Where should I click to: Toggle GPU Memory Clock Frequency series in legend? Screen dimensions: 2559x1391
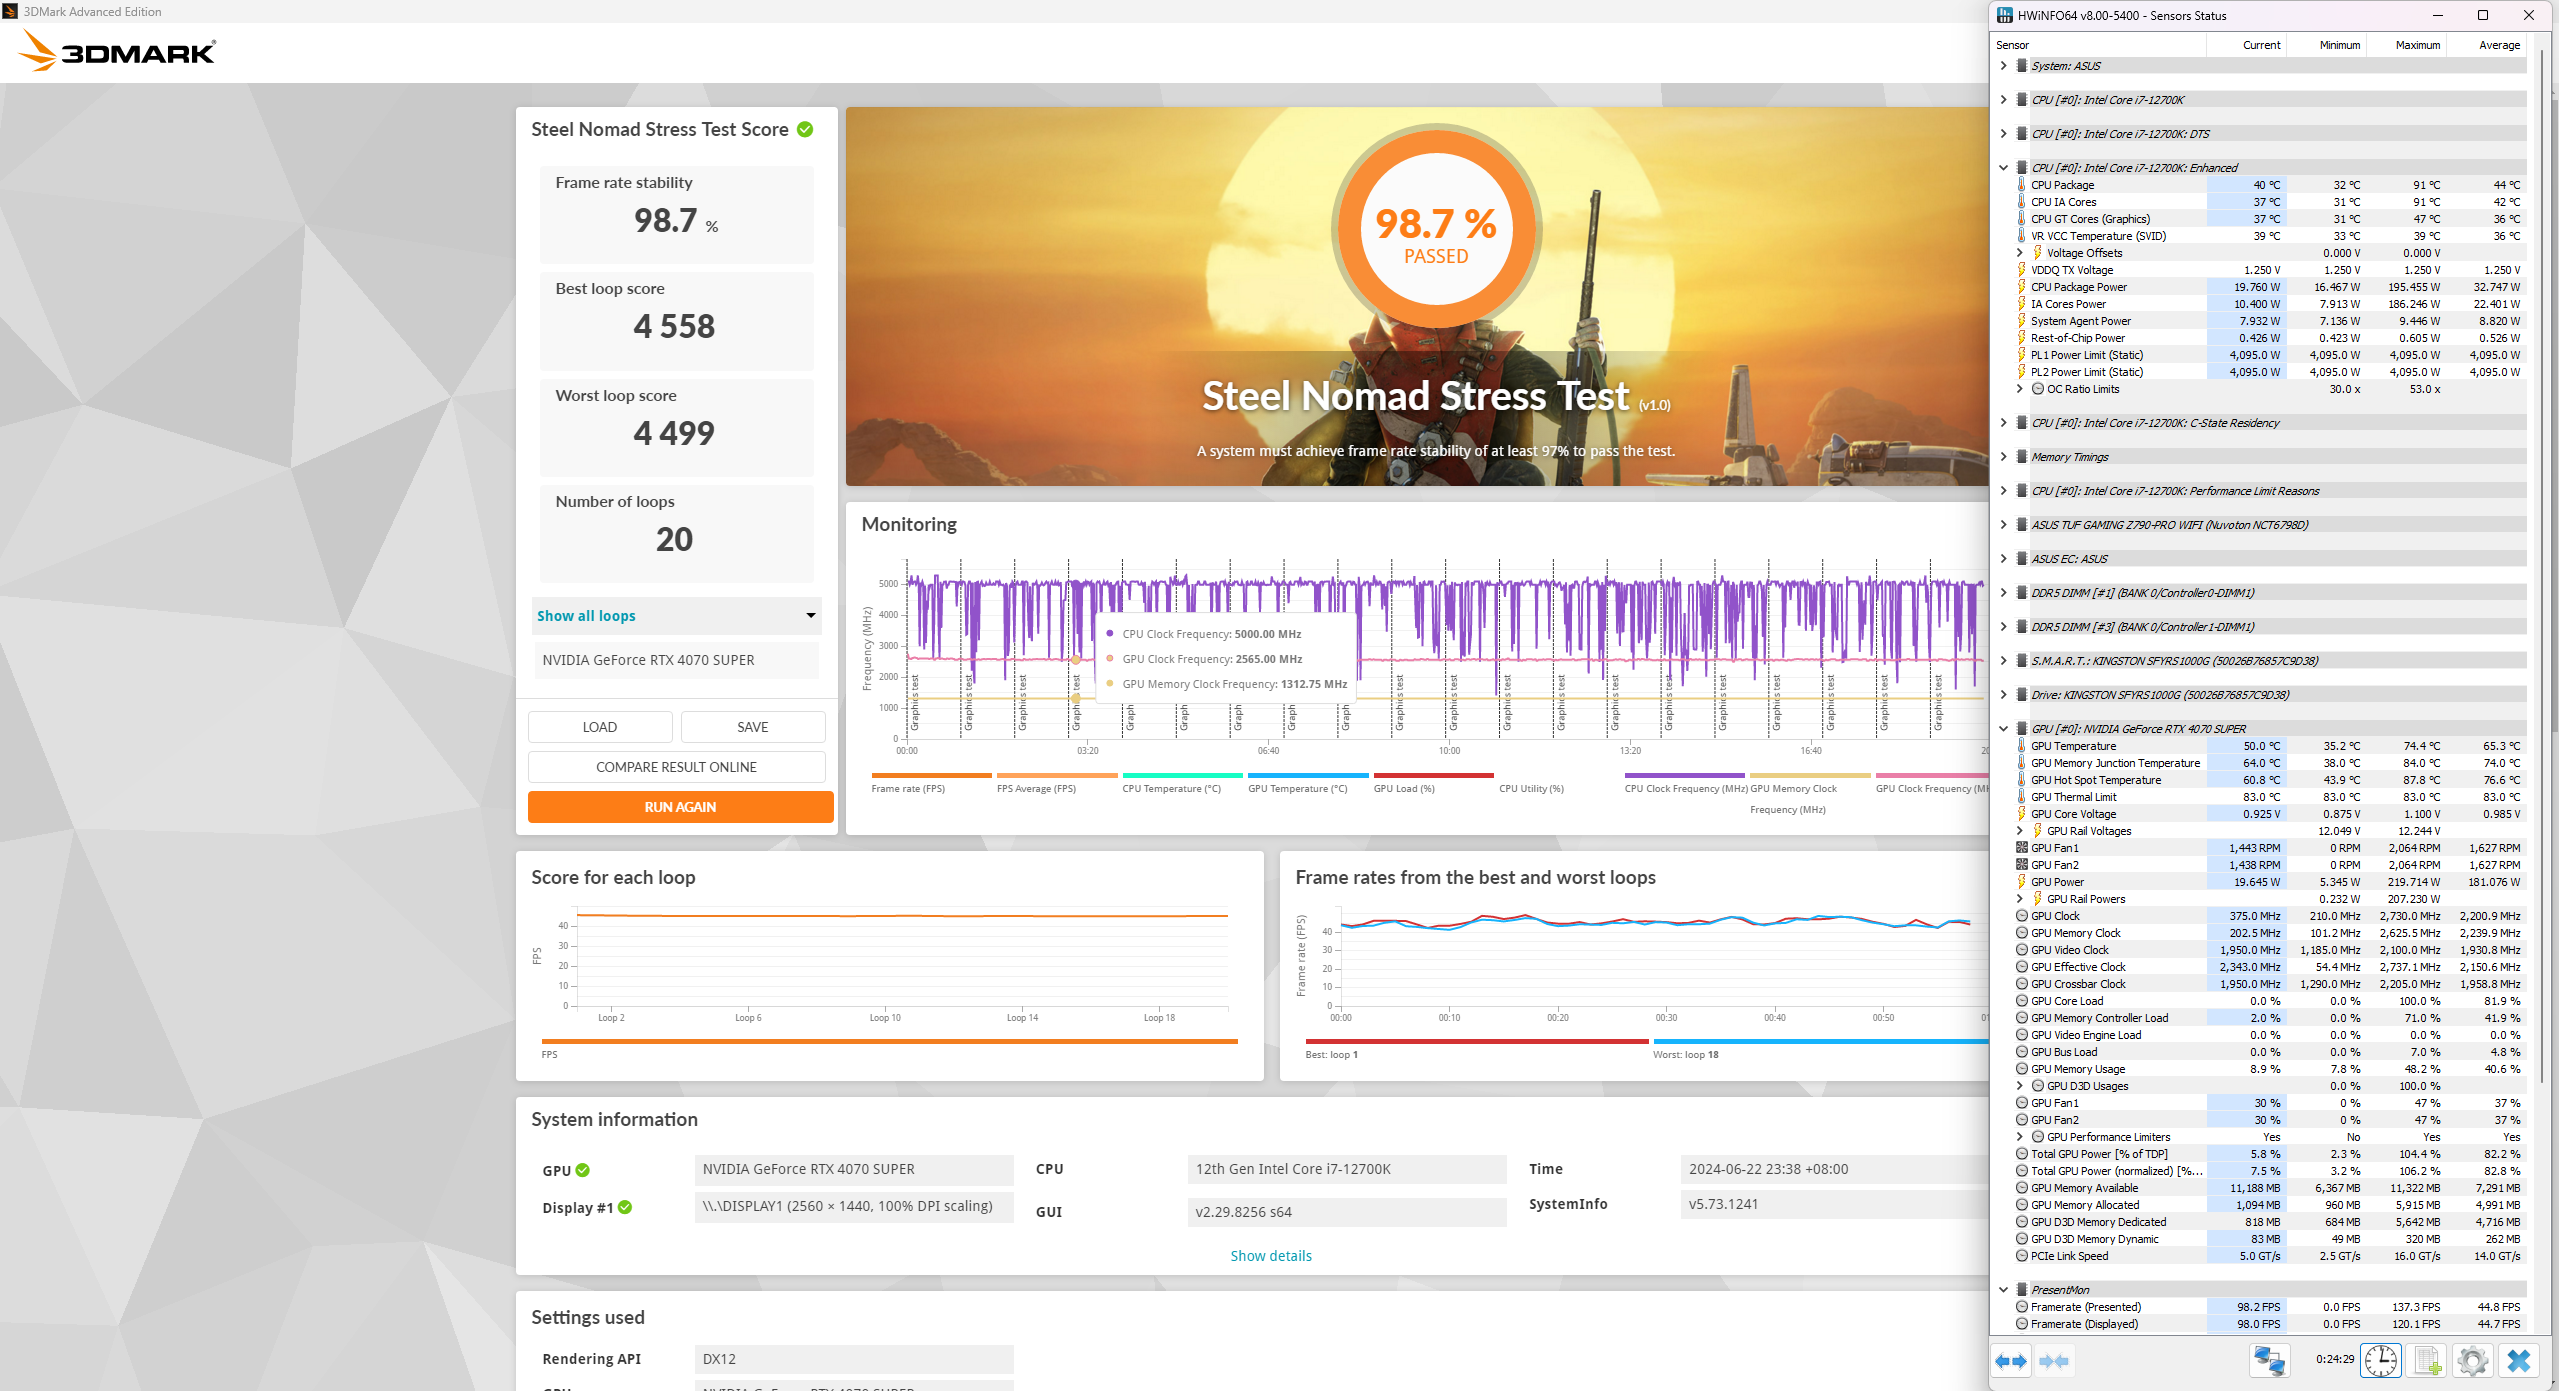[x=1809, y=792]
